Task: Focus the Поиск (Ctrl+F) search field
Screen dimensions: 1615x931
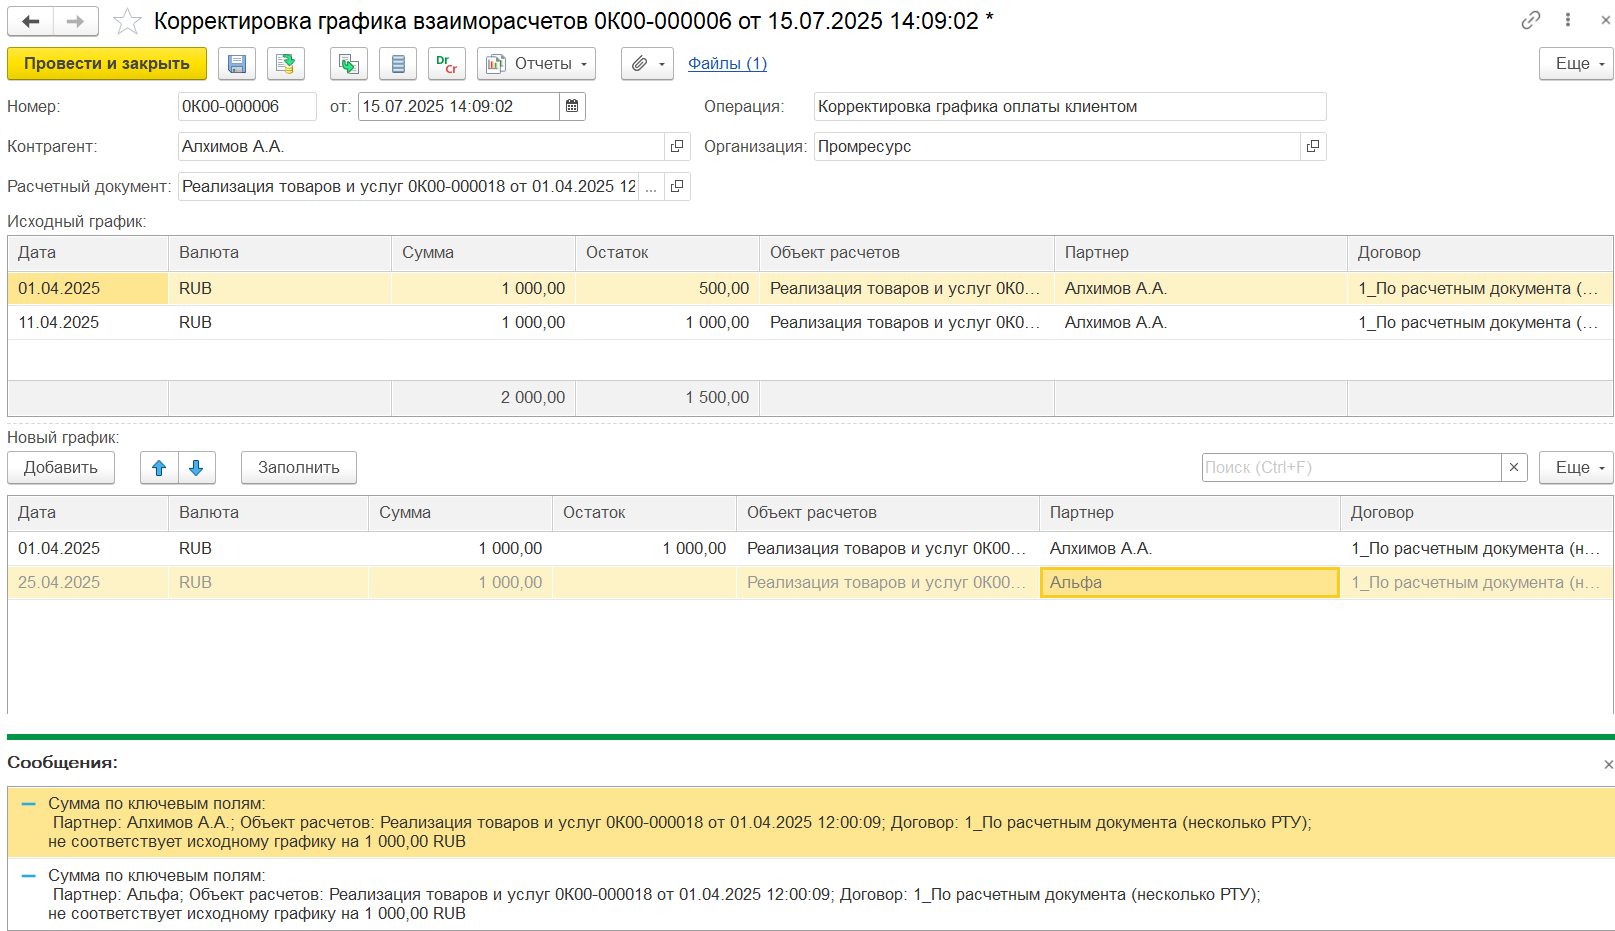Action: tap(1350, 468)
